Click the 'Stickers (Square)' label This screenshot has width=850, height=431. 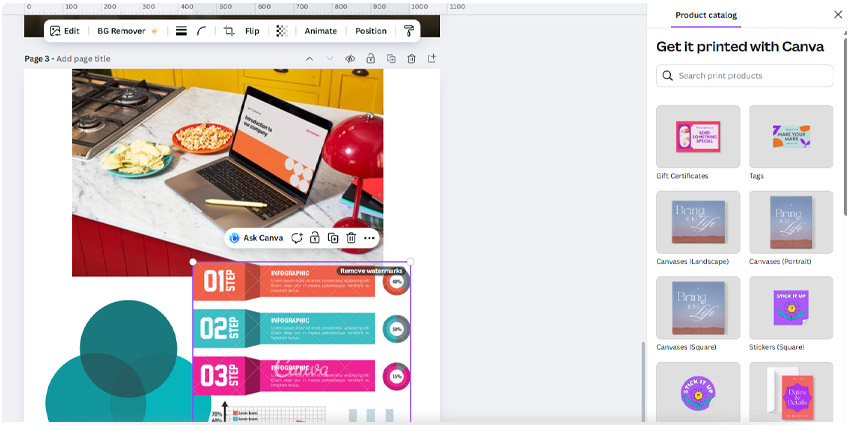tap(776, 348)
